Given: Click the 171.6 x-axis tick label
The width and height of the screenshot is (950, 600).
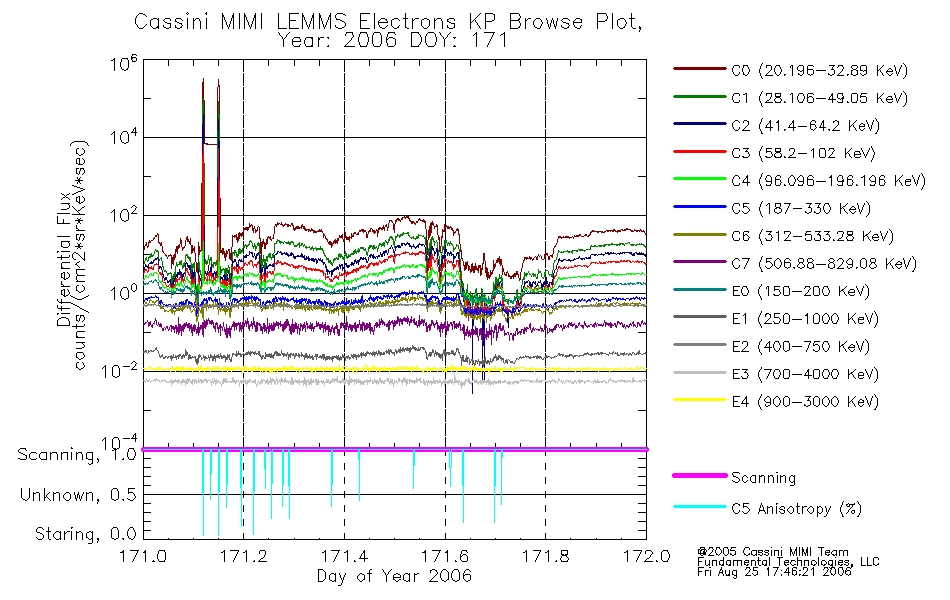Looking at the screenshot, I should pos(445,556).
